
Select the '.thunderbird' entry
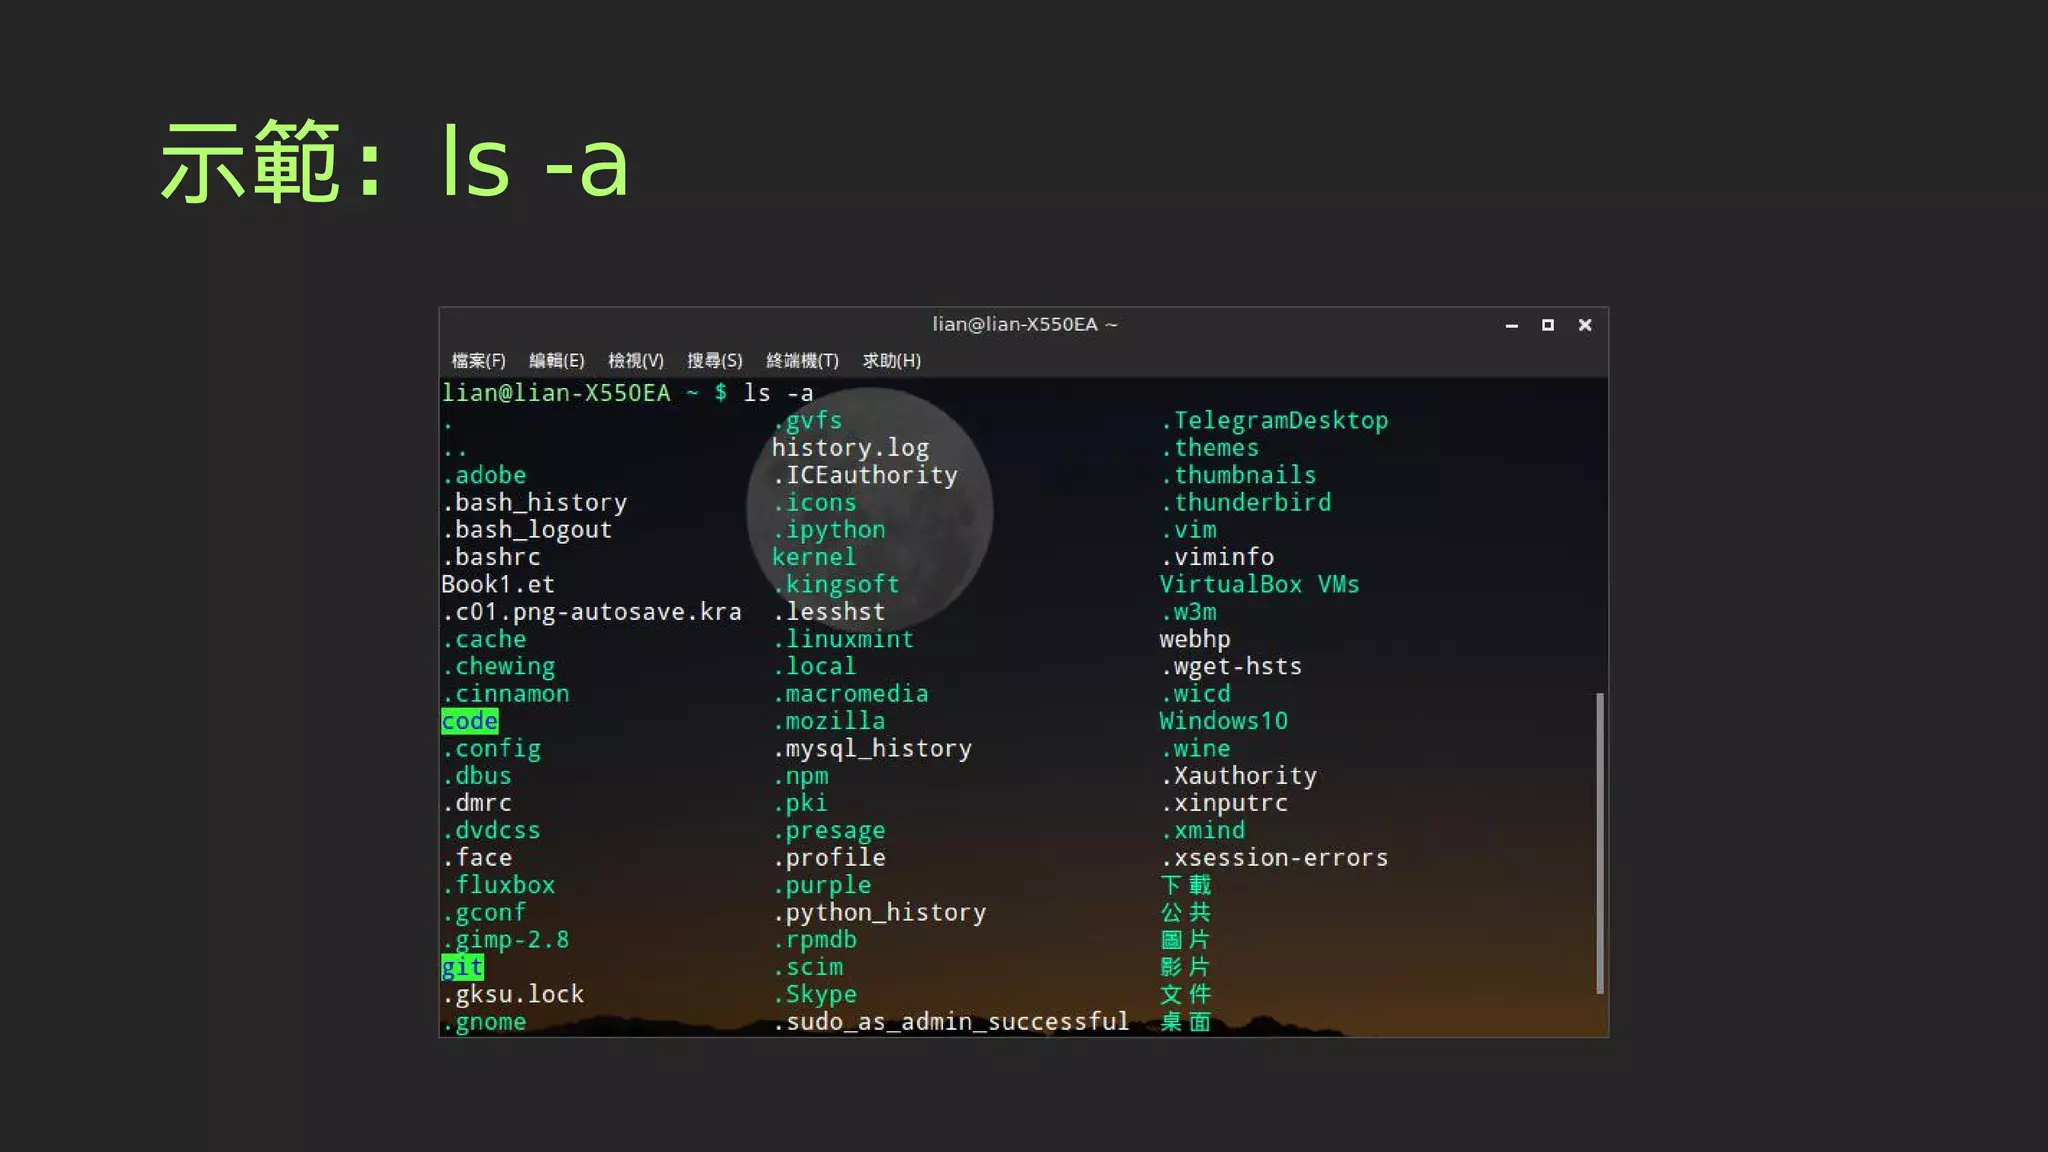[x=1246, y=502]
